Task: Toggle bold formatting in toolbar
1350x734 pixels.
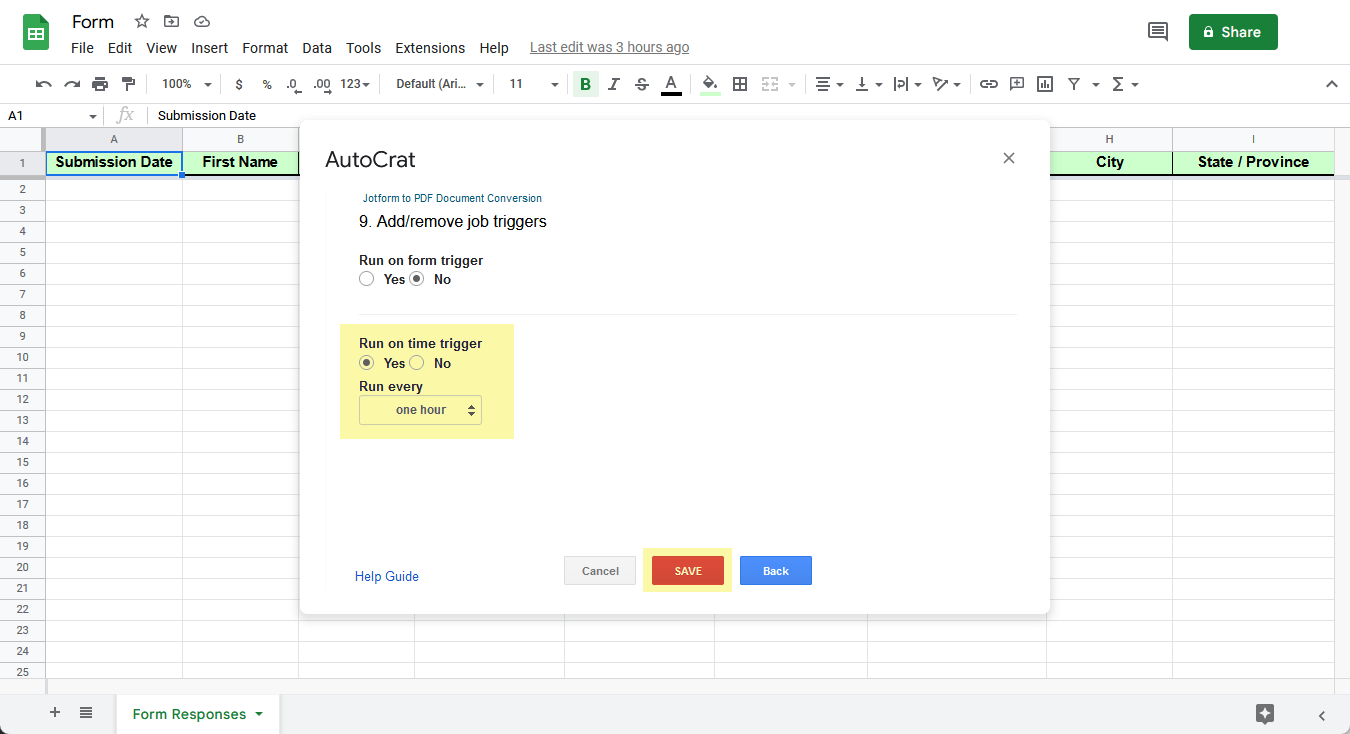Action: pyautogui.click(x=585, y=84)
